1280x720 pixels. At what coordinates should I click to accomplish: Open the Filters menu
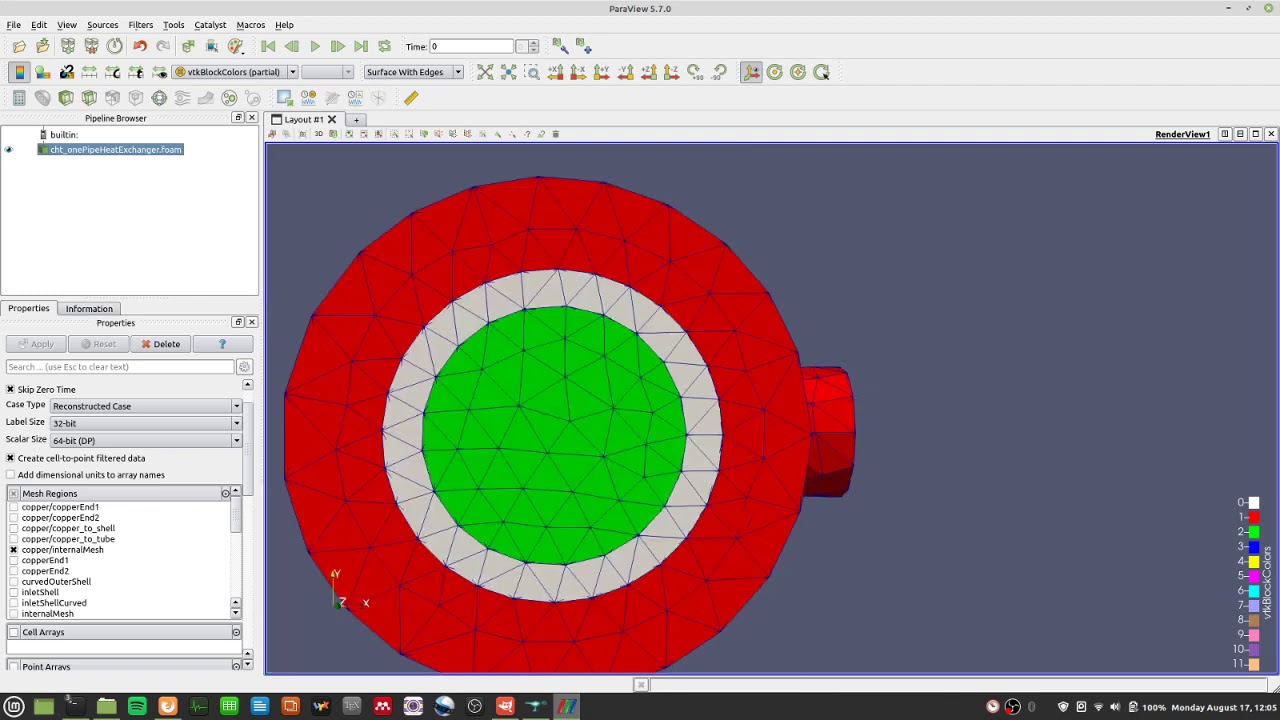click(x=140, y=25)
